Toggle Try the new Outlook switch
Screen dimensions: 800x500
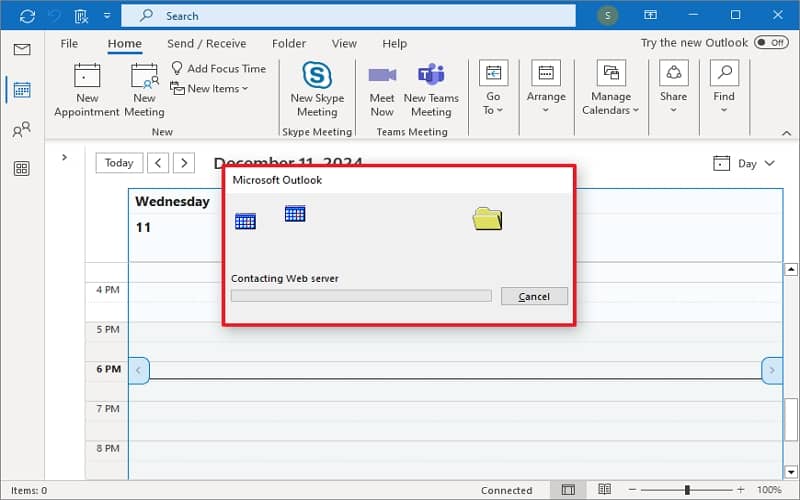coord(771,42)
